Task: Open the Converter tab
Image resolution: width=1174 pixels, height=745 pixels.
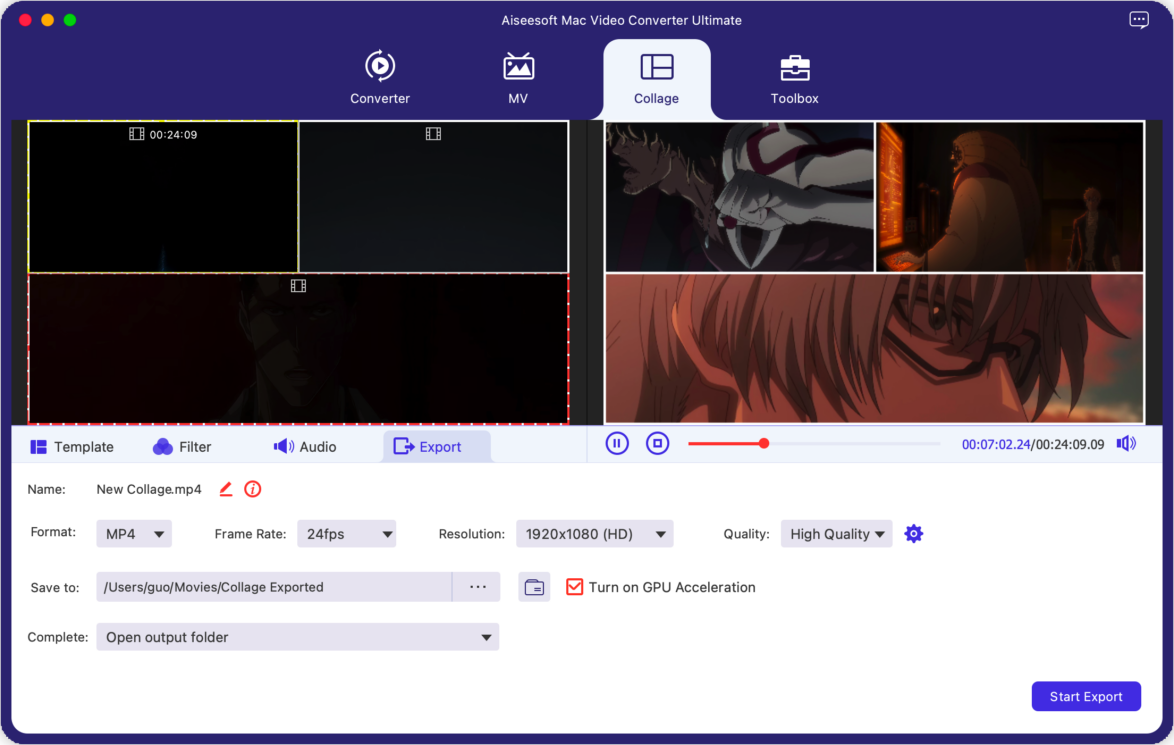Action: (x=380, y=78)
